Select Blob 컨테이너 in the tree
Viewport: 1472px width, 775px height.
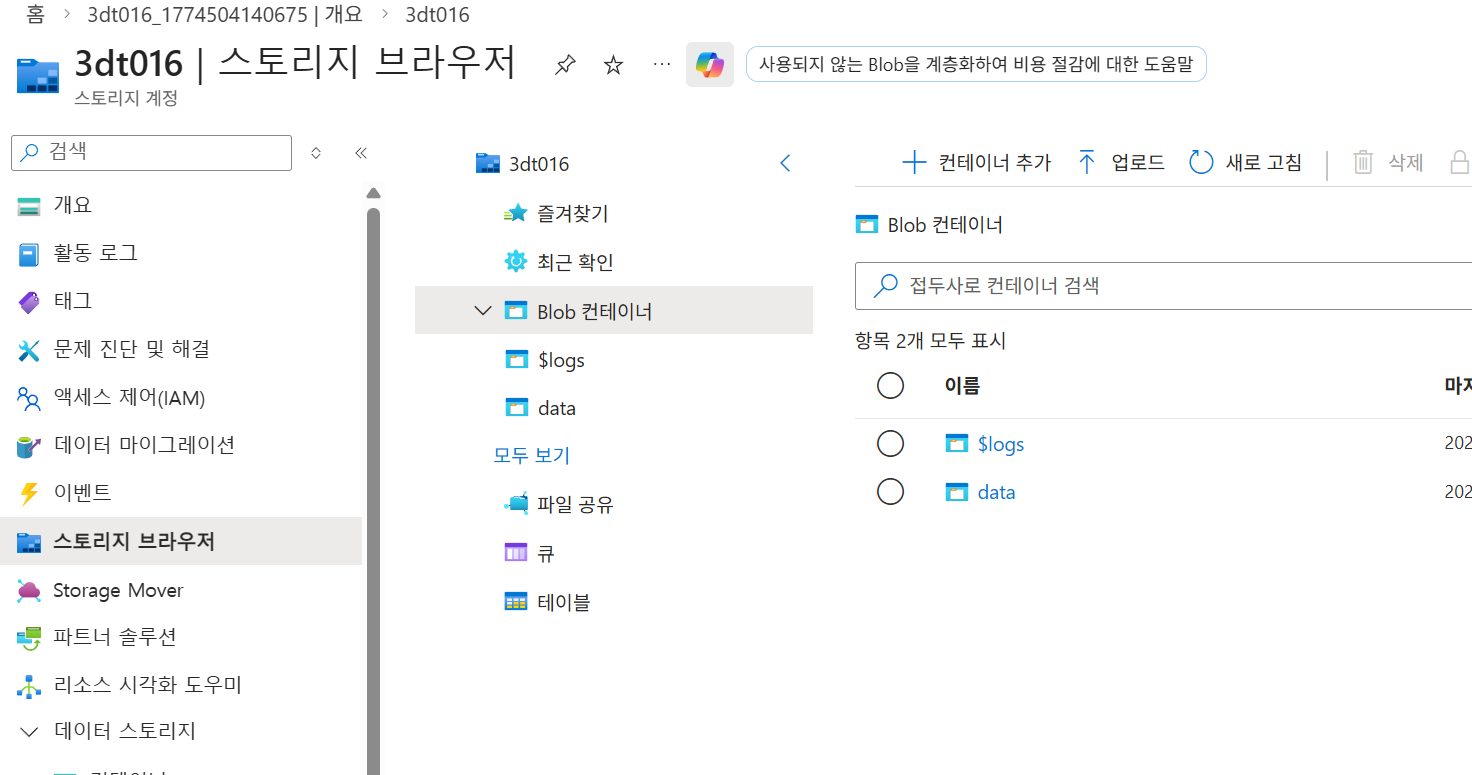click(614, 311)
